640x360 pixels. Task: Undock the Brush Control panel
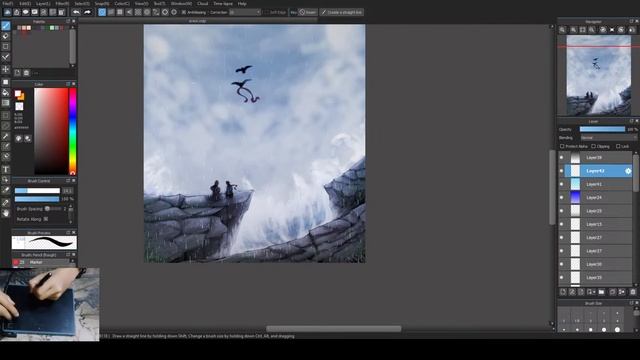coord(68,180)
